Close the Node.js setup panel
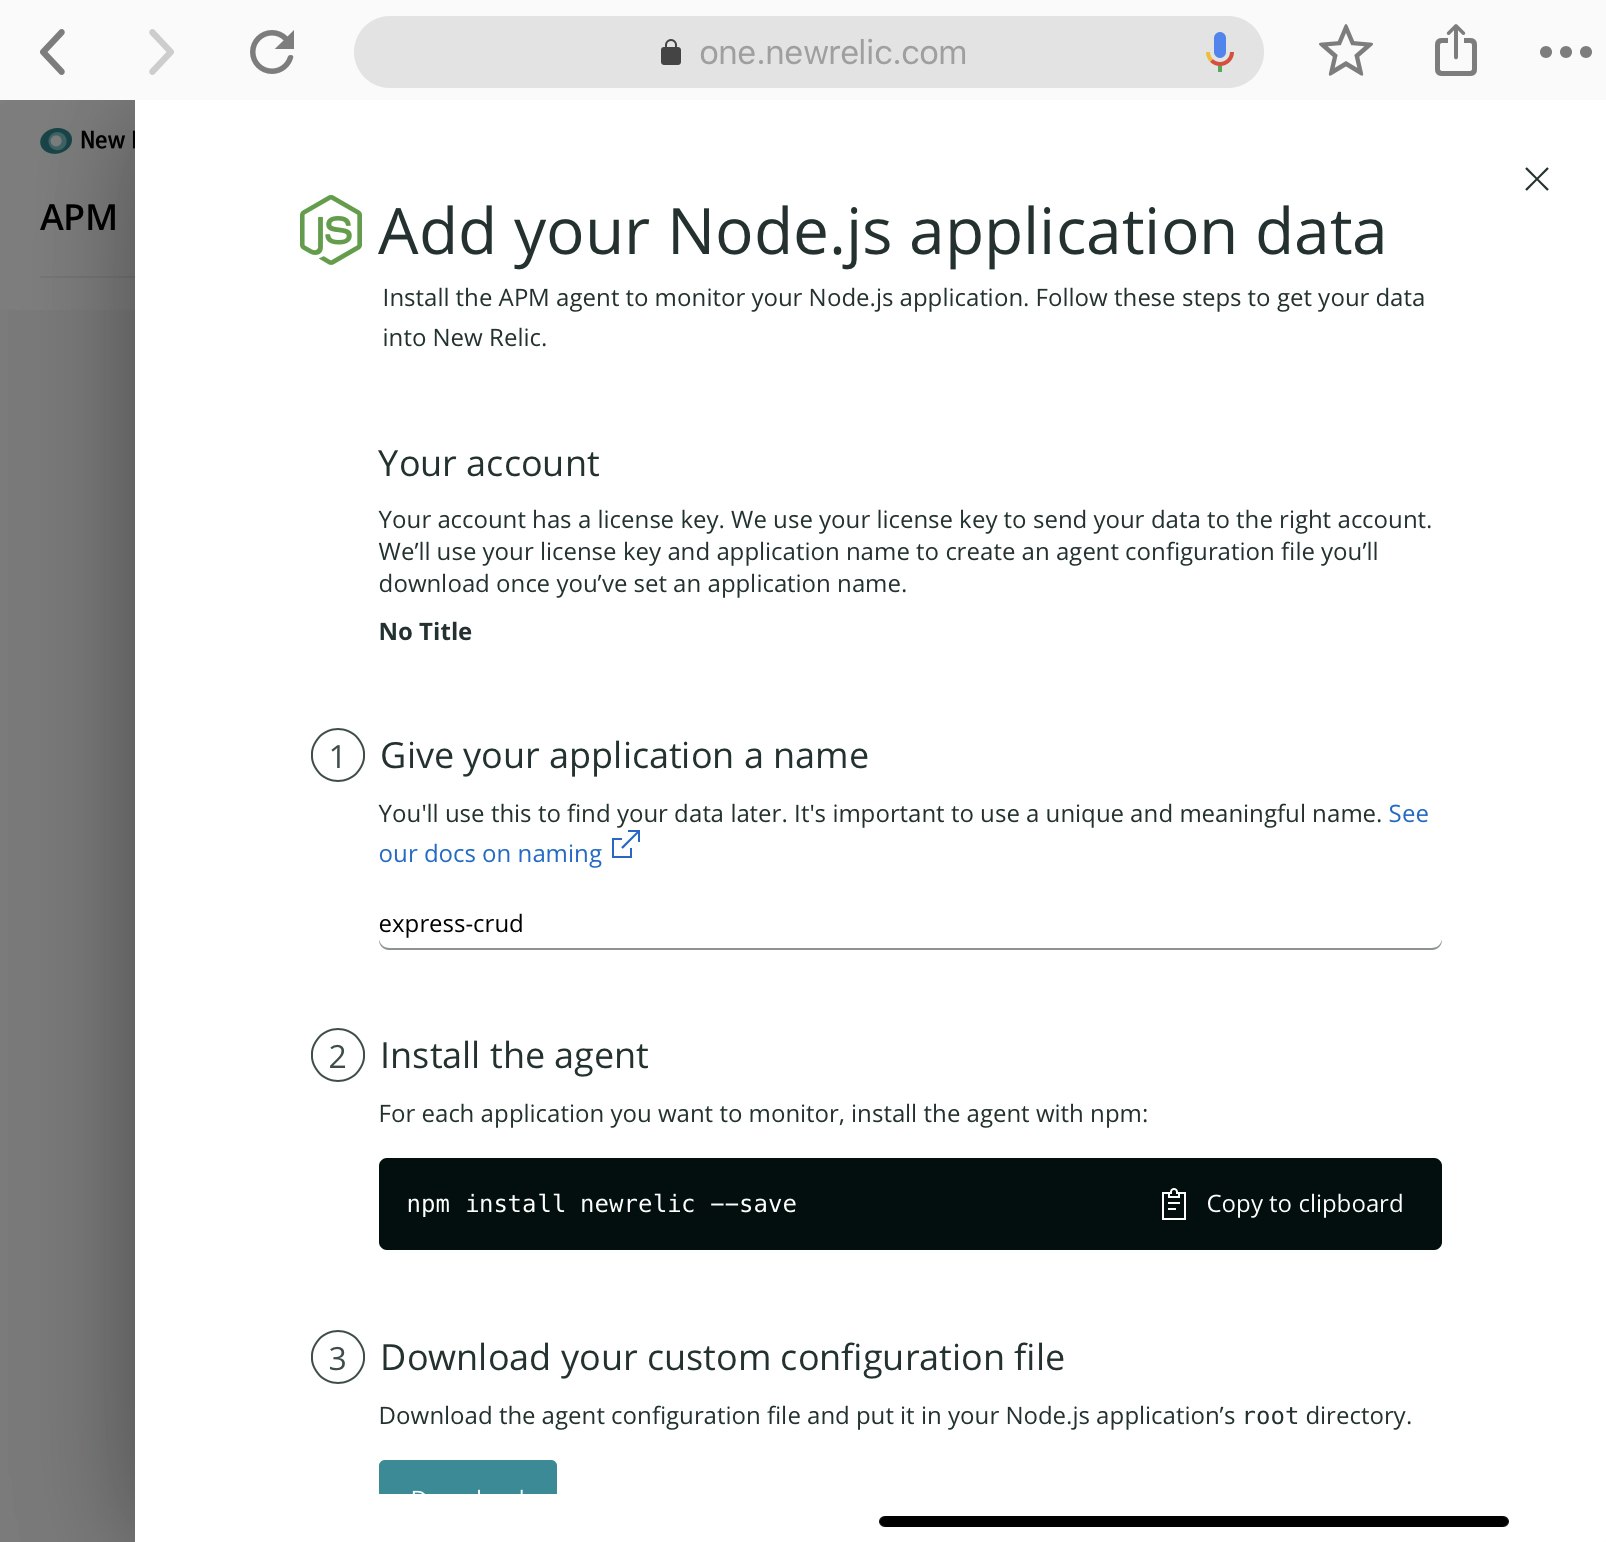The height and width of the screenshot is (1542, 1606). [x=1536, y=179]
